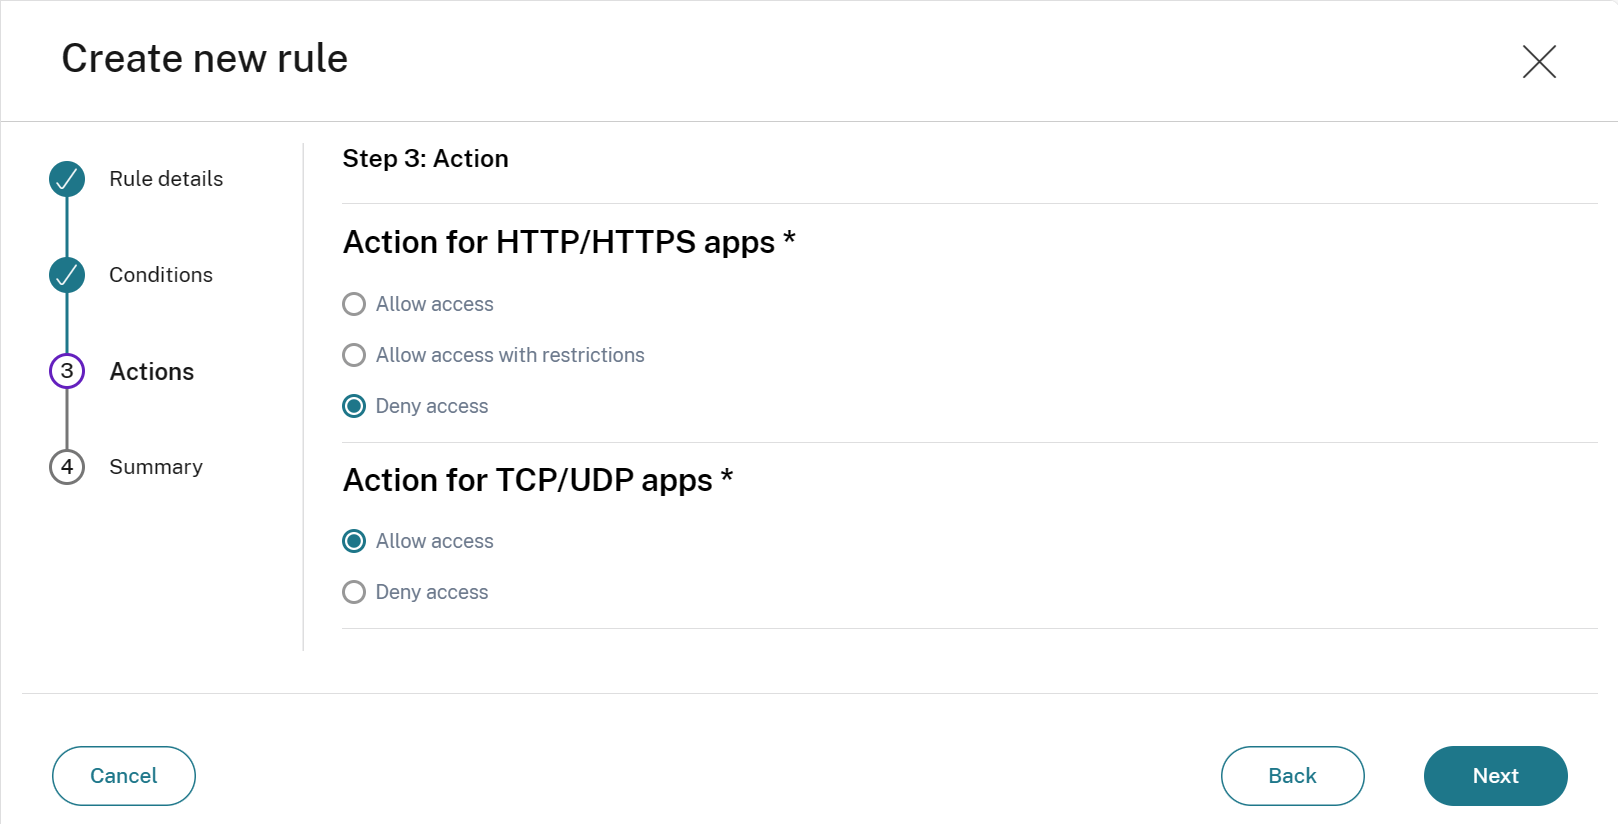
Task: Select Allow access for TCP/UDP apps
Action: click(x=354, y=541)
